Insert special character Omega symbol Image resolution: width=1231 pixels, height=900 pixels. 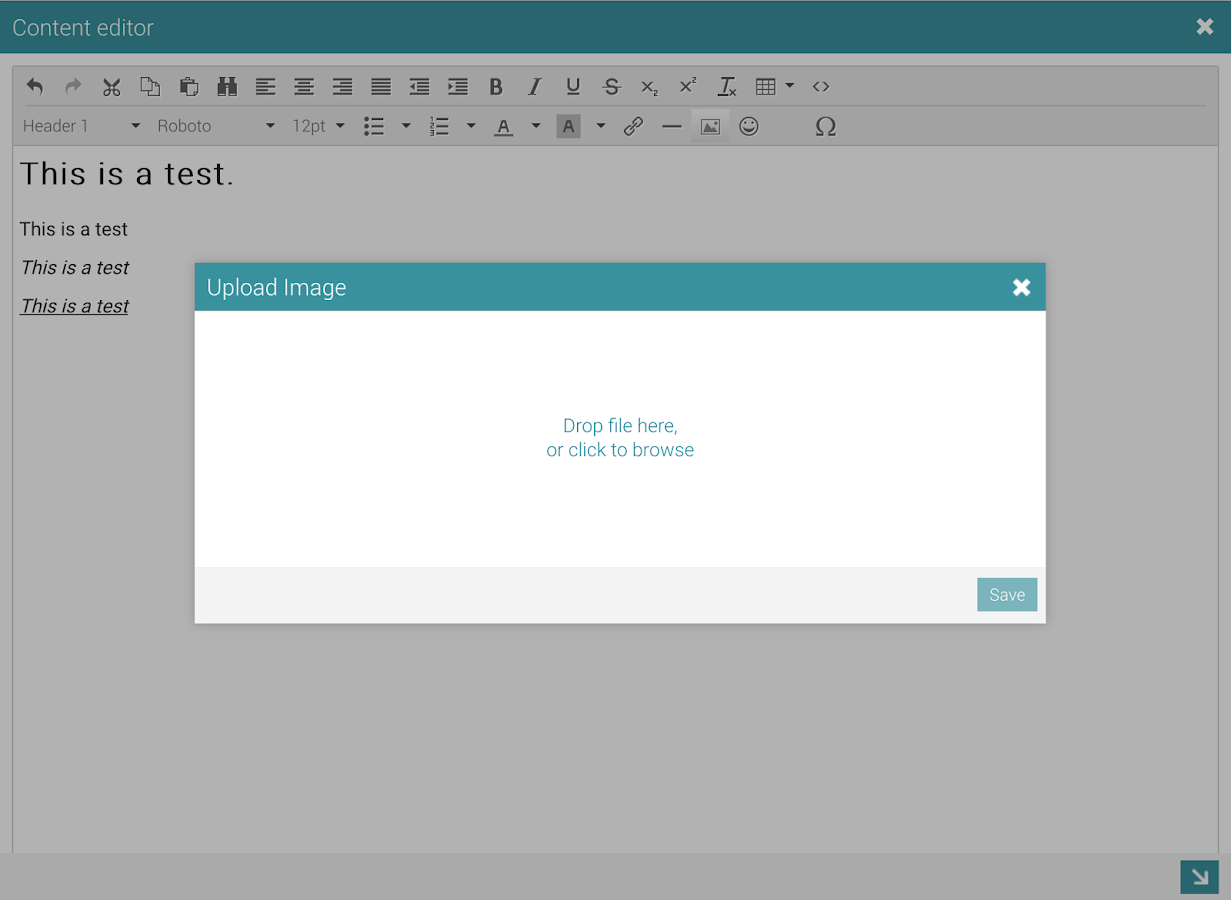point(825,126)
